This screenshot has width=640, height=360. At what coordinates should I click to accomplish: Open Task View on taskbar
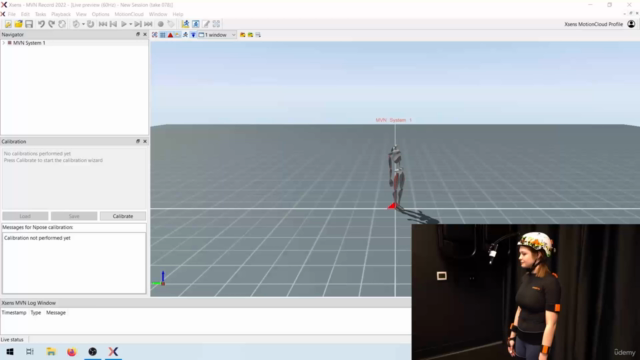pyautogui.click(x=30, y=351)
